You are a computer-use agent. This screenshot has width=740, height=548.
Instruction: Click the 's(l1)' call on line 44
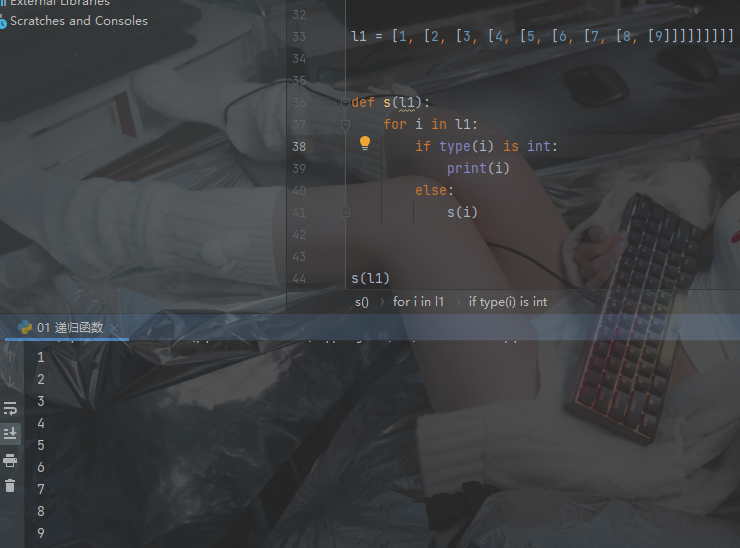[370, 278]
